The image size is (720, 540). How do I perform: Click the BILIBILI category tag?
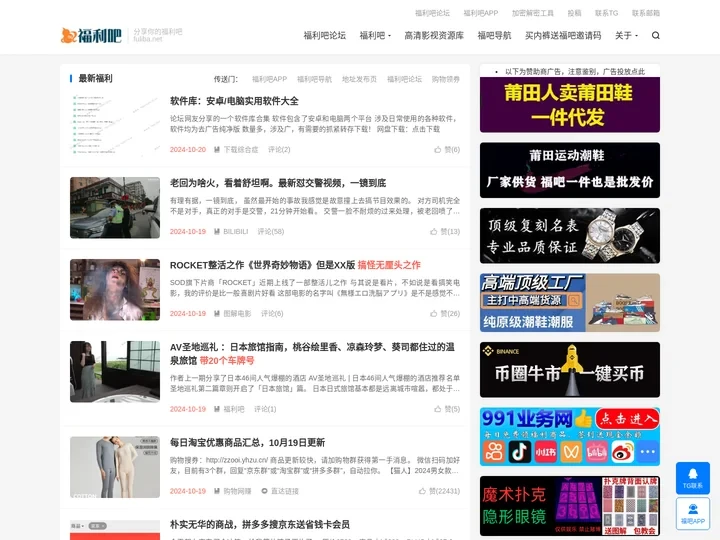click(231, 231)
